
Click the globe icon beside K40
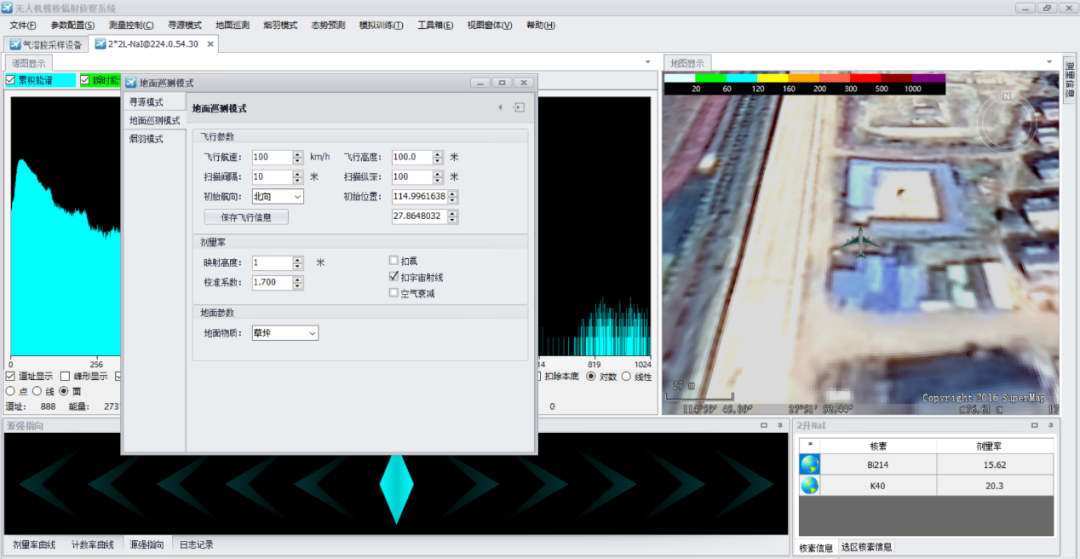tap(809, 486)
